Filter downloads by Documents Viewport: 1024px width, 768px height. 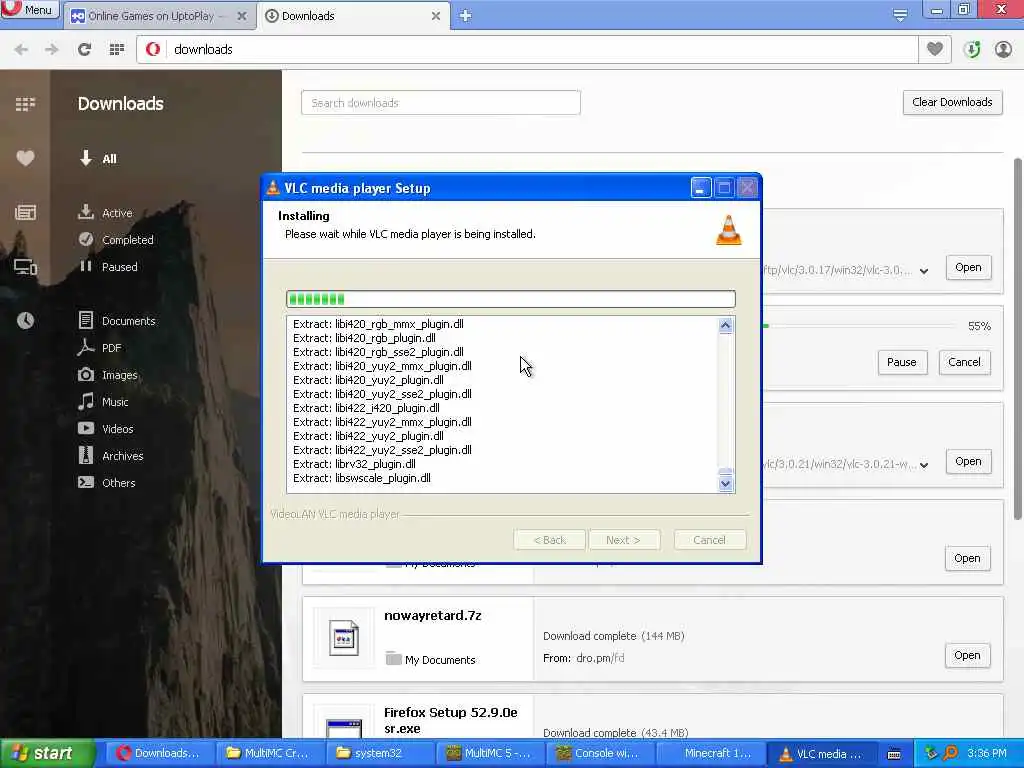(x=117, y=321)
